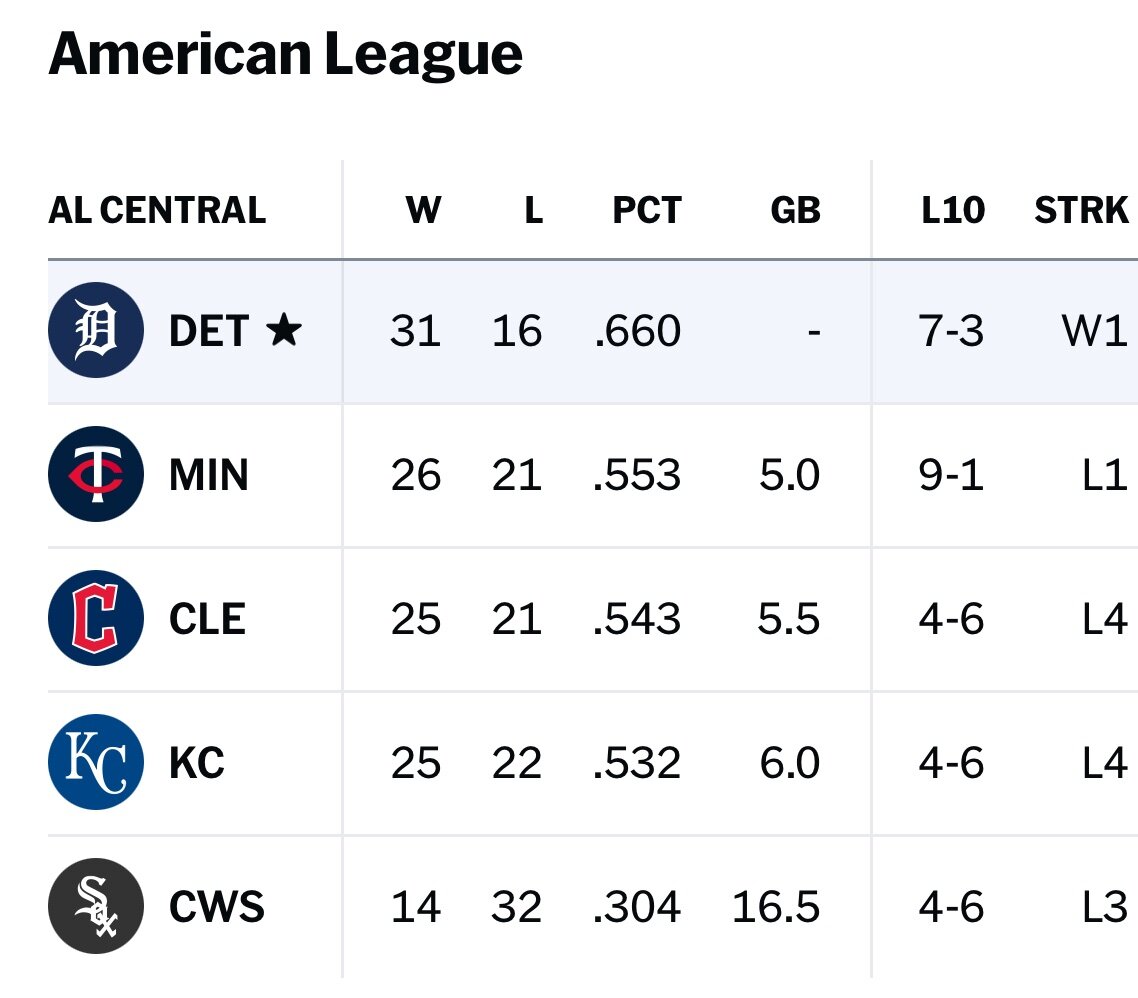Click the GB column header
Viewport: 1138px width, 998px height.
(796, 210)
